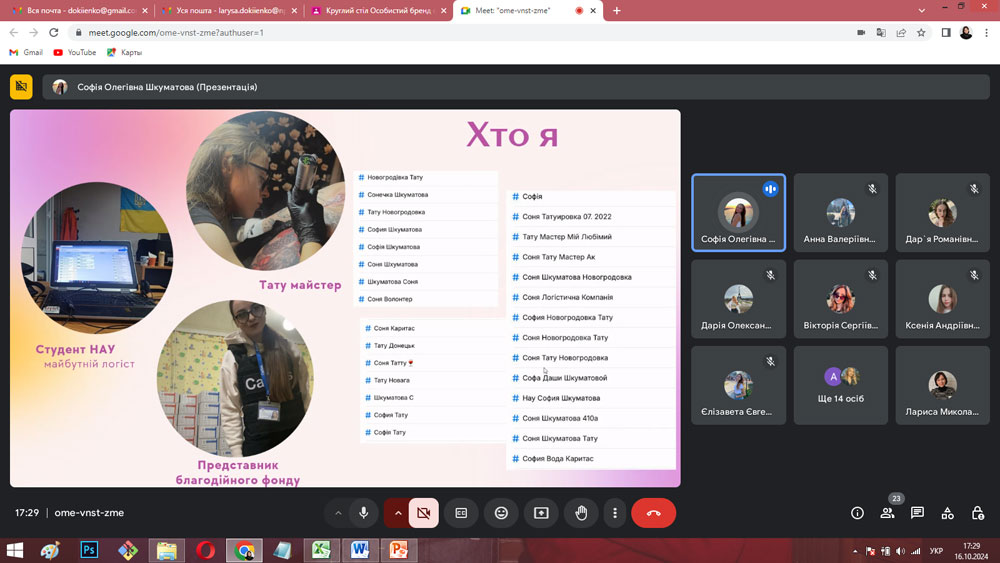Open meeting details info icon
Screen dimensions: 1000x563
pyautogui.click(x=857, y=513)
